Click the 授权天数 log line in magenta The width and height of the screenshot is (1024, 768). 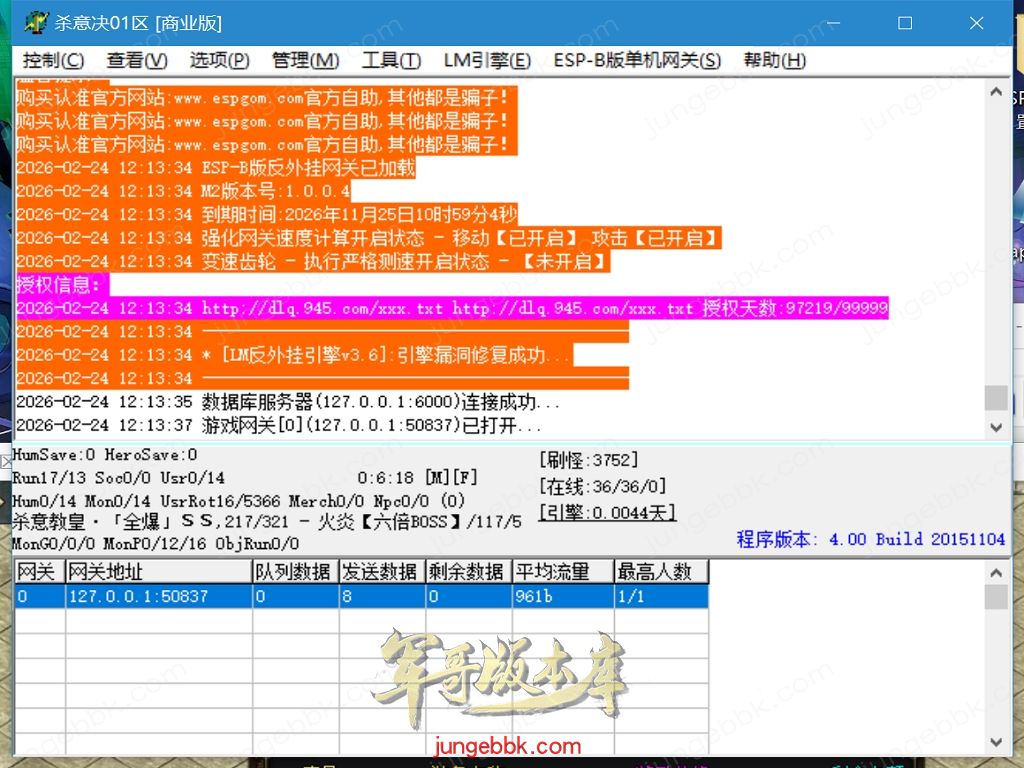click(450, 308)
